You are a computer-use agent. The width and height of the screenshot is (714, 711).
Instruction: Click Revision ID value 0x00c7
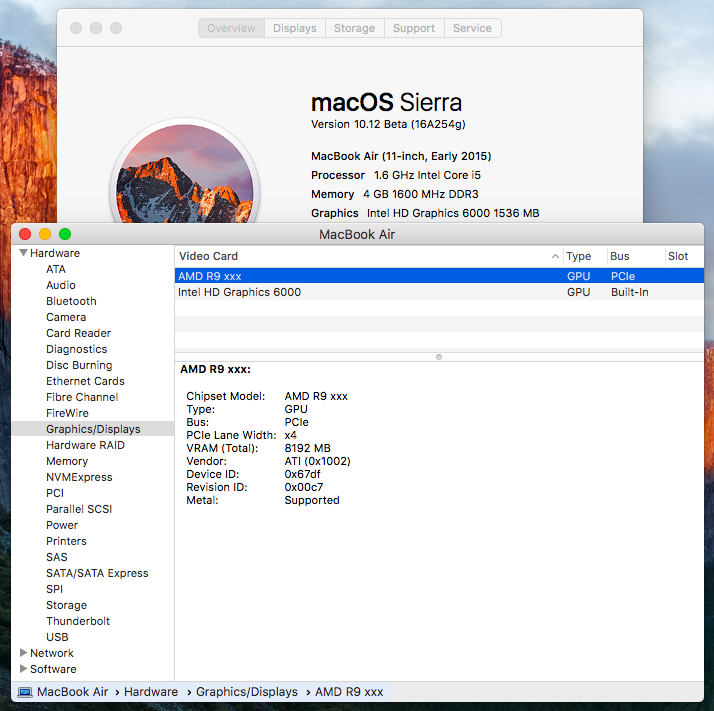point(304,487)
